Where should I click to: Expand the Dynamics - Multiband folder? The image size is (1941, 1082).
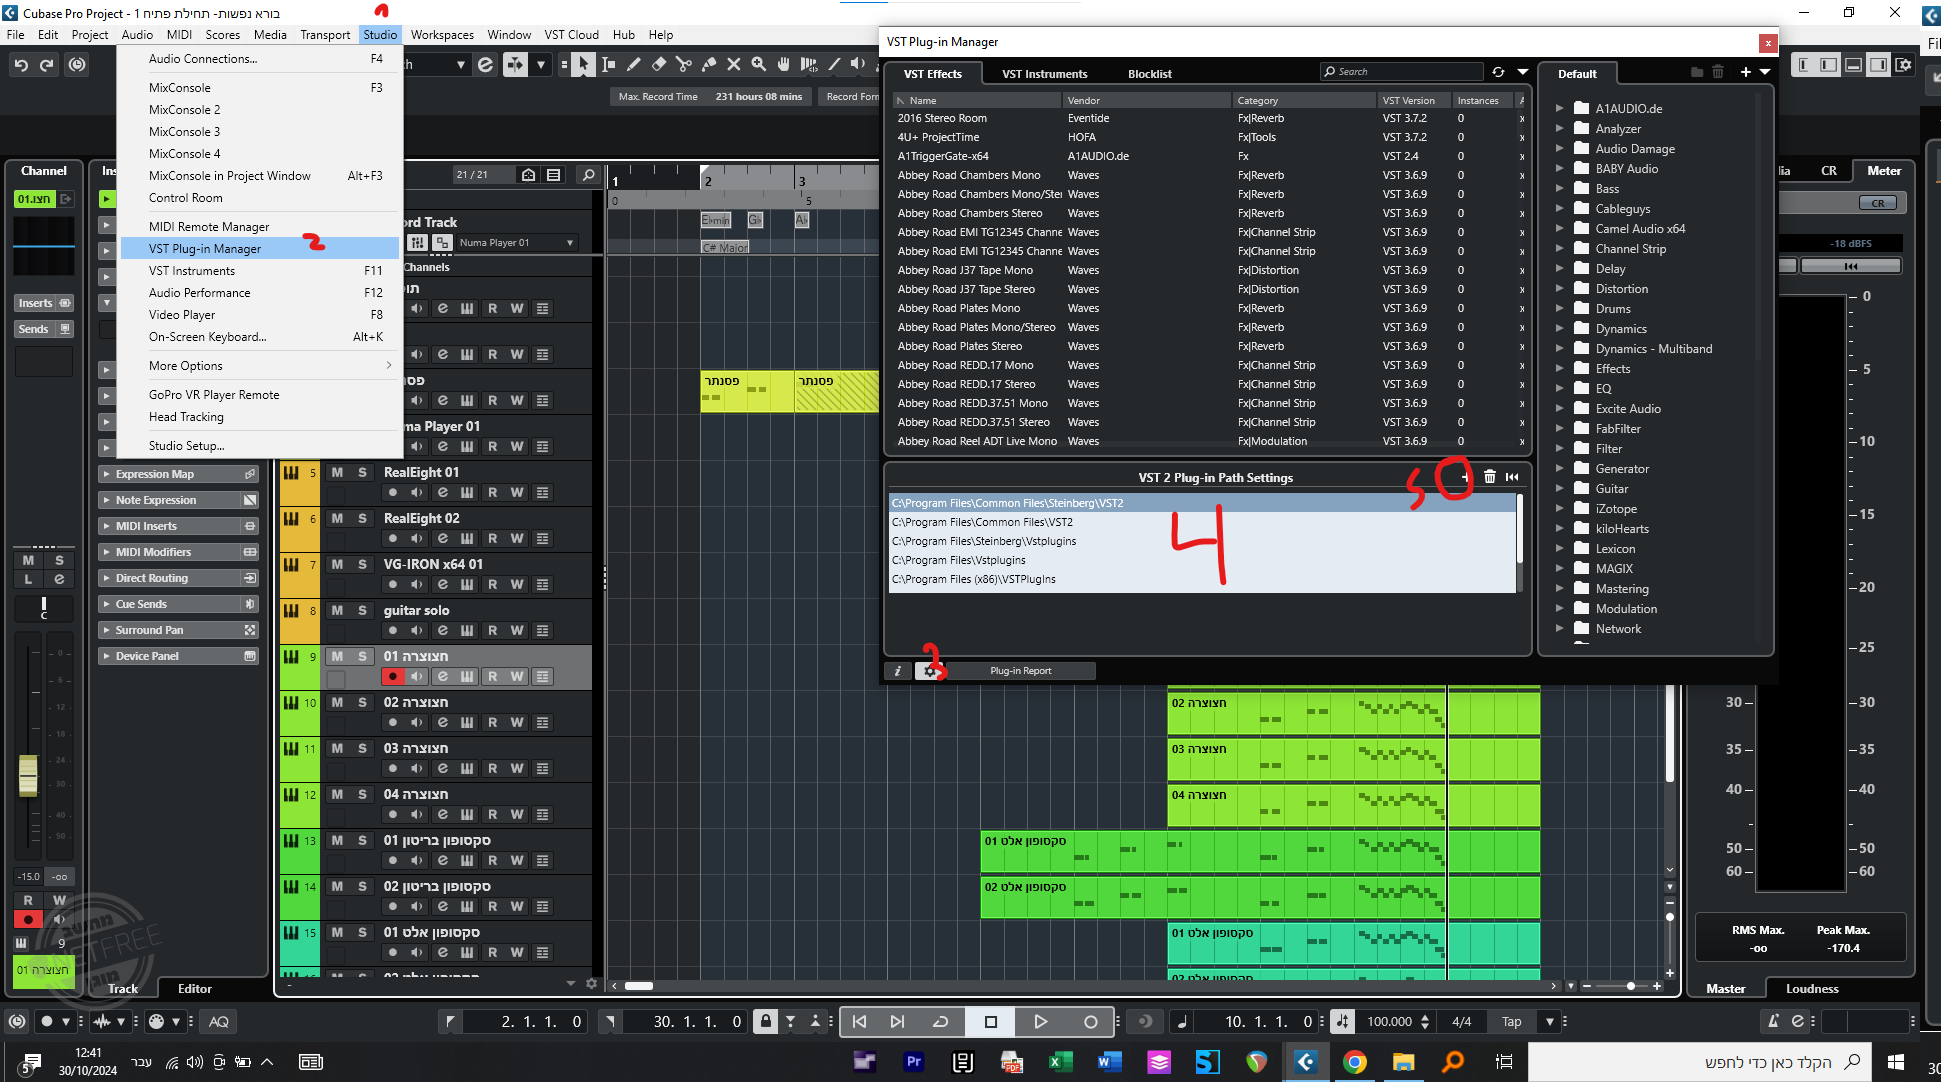pos(1559,348)
